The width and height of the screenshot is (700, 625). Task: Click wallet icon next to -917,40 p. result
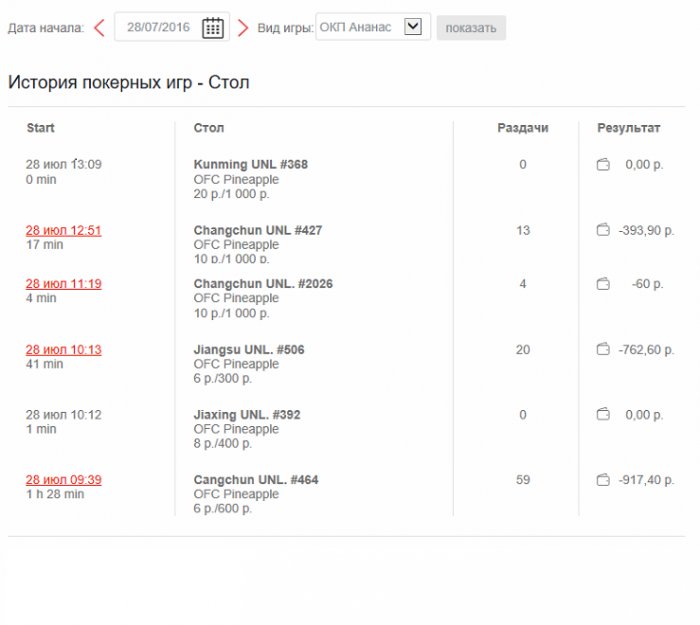pos(603,481)
